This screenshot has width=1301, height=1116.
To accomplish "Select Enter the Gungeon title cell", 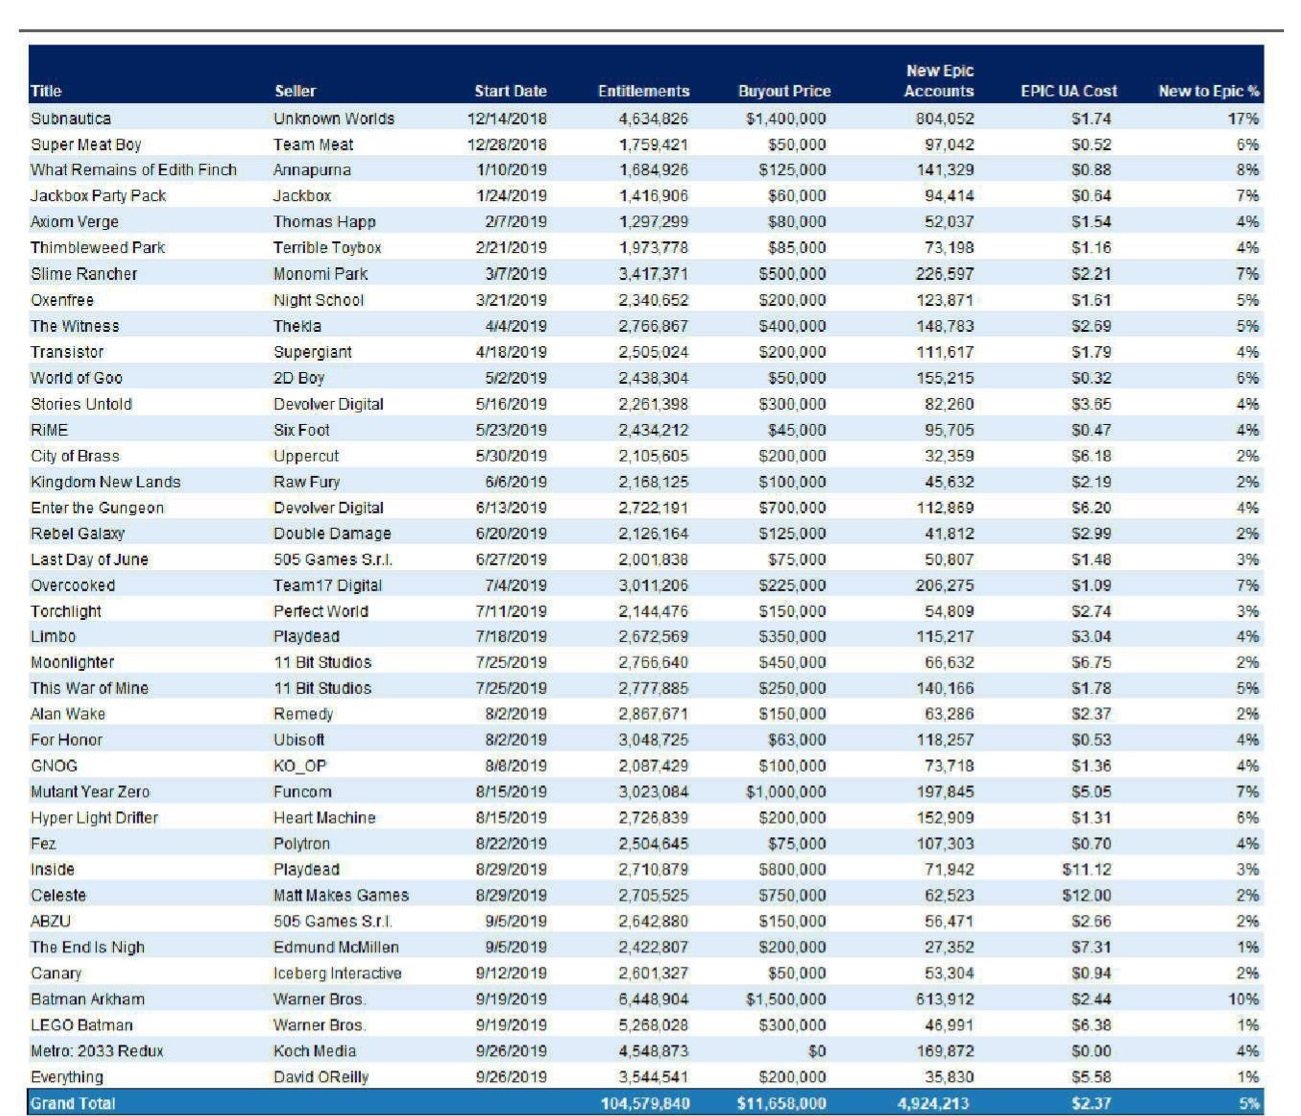I will tap(97, 508).
